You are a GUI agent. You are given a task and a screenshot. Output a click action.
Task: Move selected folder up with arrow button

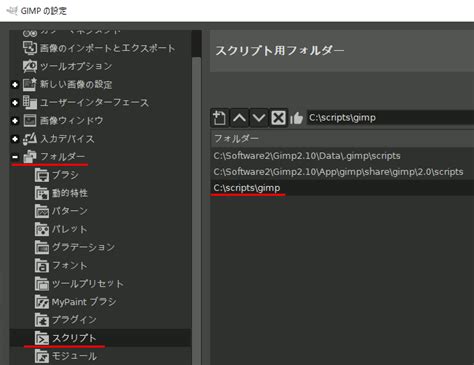(239, 118)
